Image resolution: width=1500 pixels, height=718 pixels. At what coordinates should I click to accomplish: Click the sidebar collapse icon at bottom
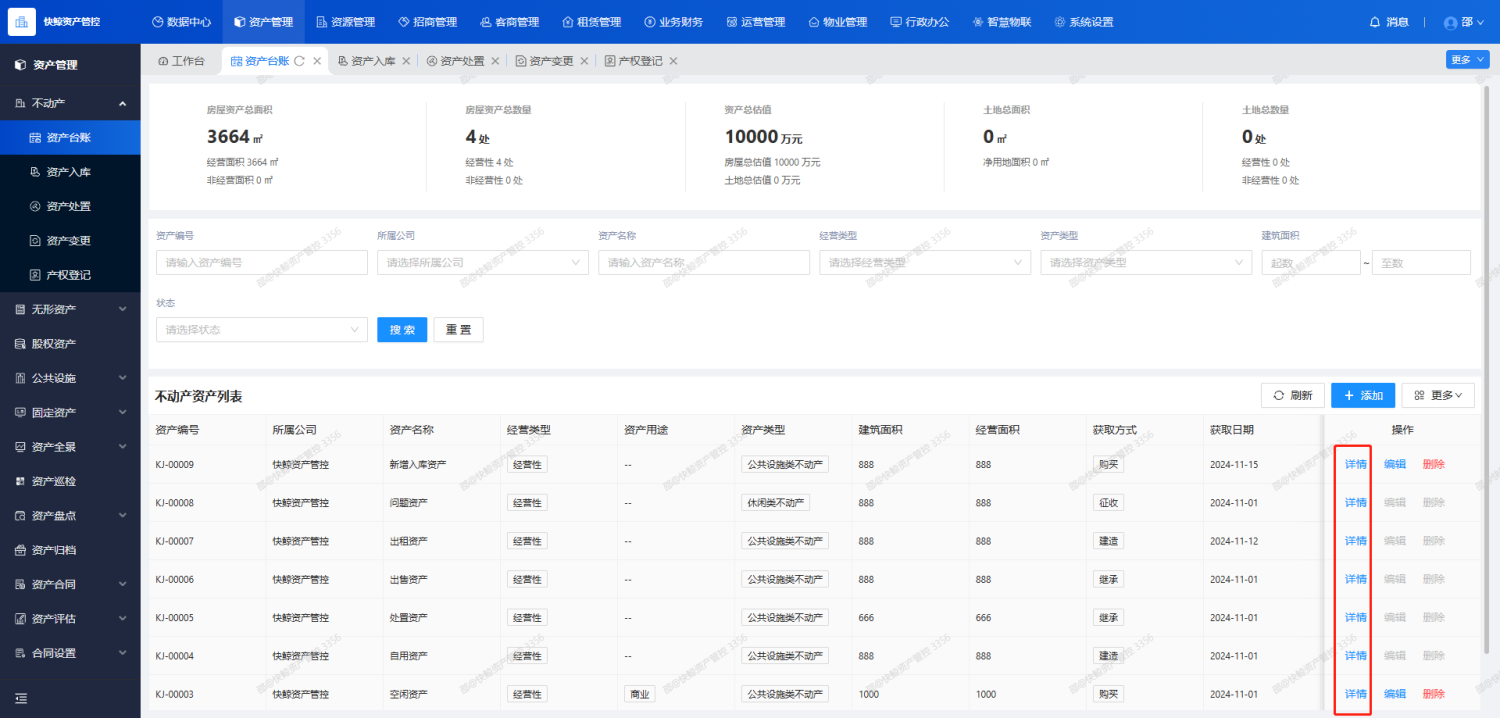coord(22,697)
